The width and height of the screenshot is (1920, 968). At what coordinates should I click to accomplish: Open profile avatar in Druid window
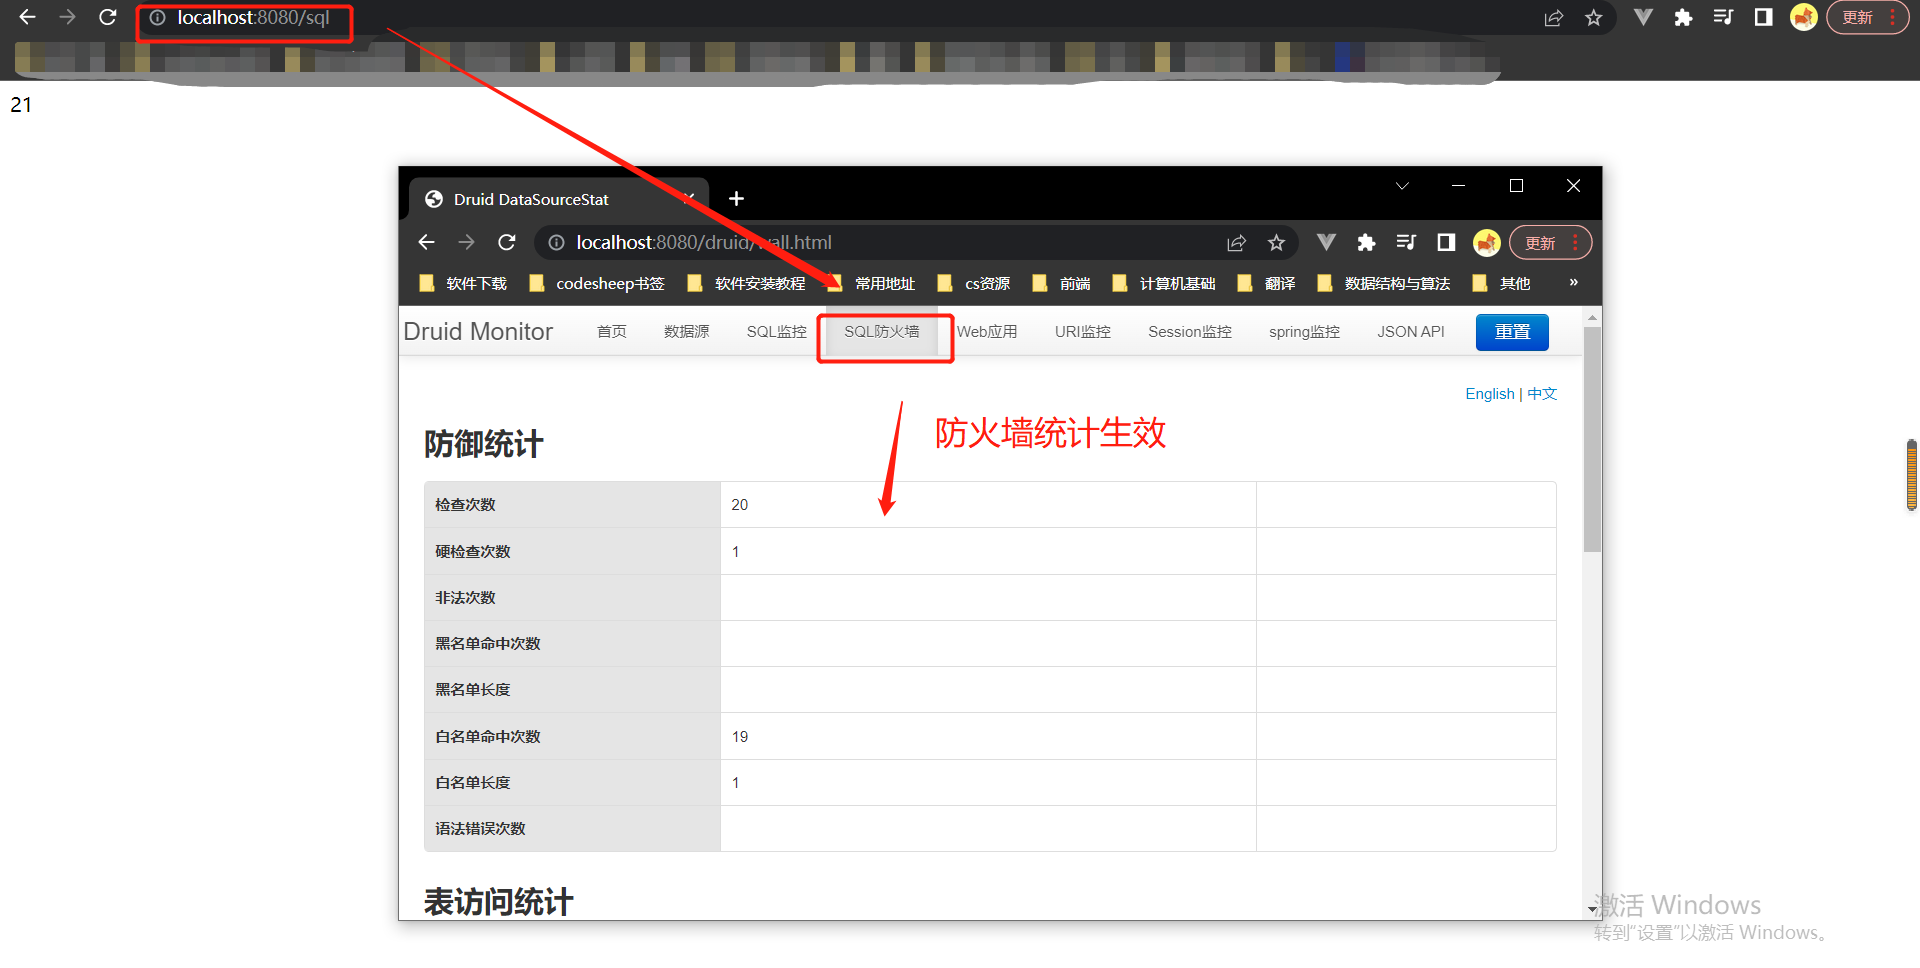pos(1487,242)
